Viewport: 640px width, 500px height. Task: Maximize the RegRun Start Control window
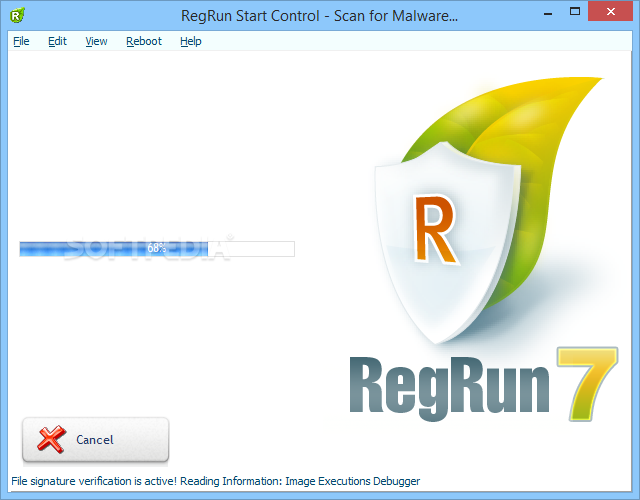(x=575, y=12)
